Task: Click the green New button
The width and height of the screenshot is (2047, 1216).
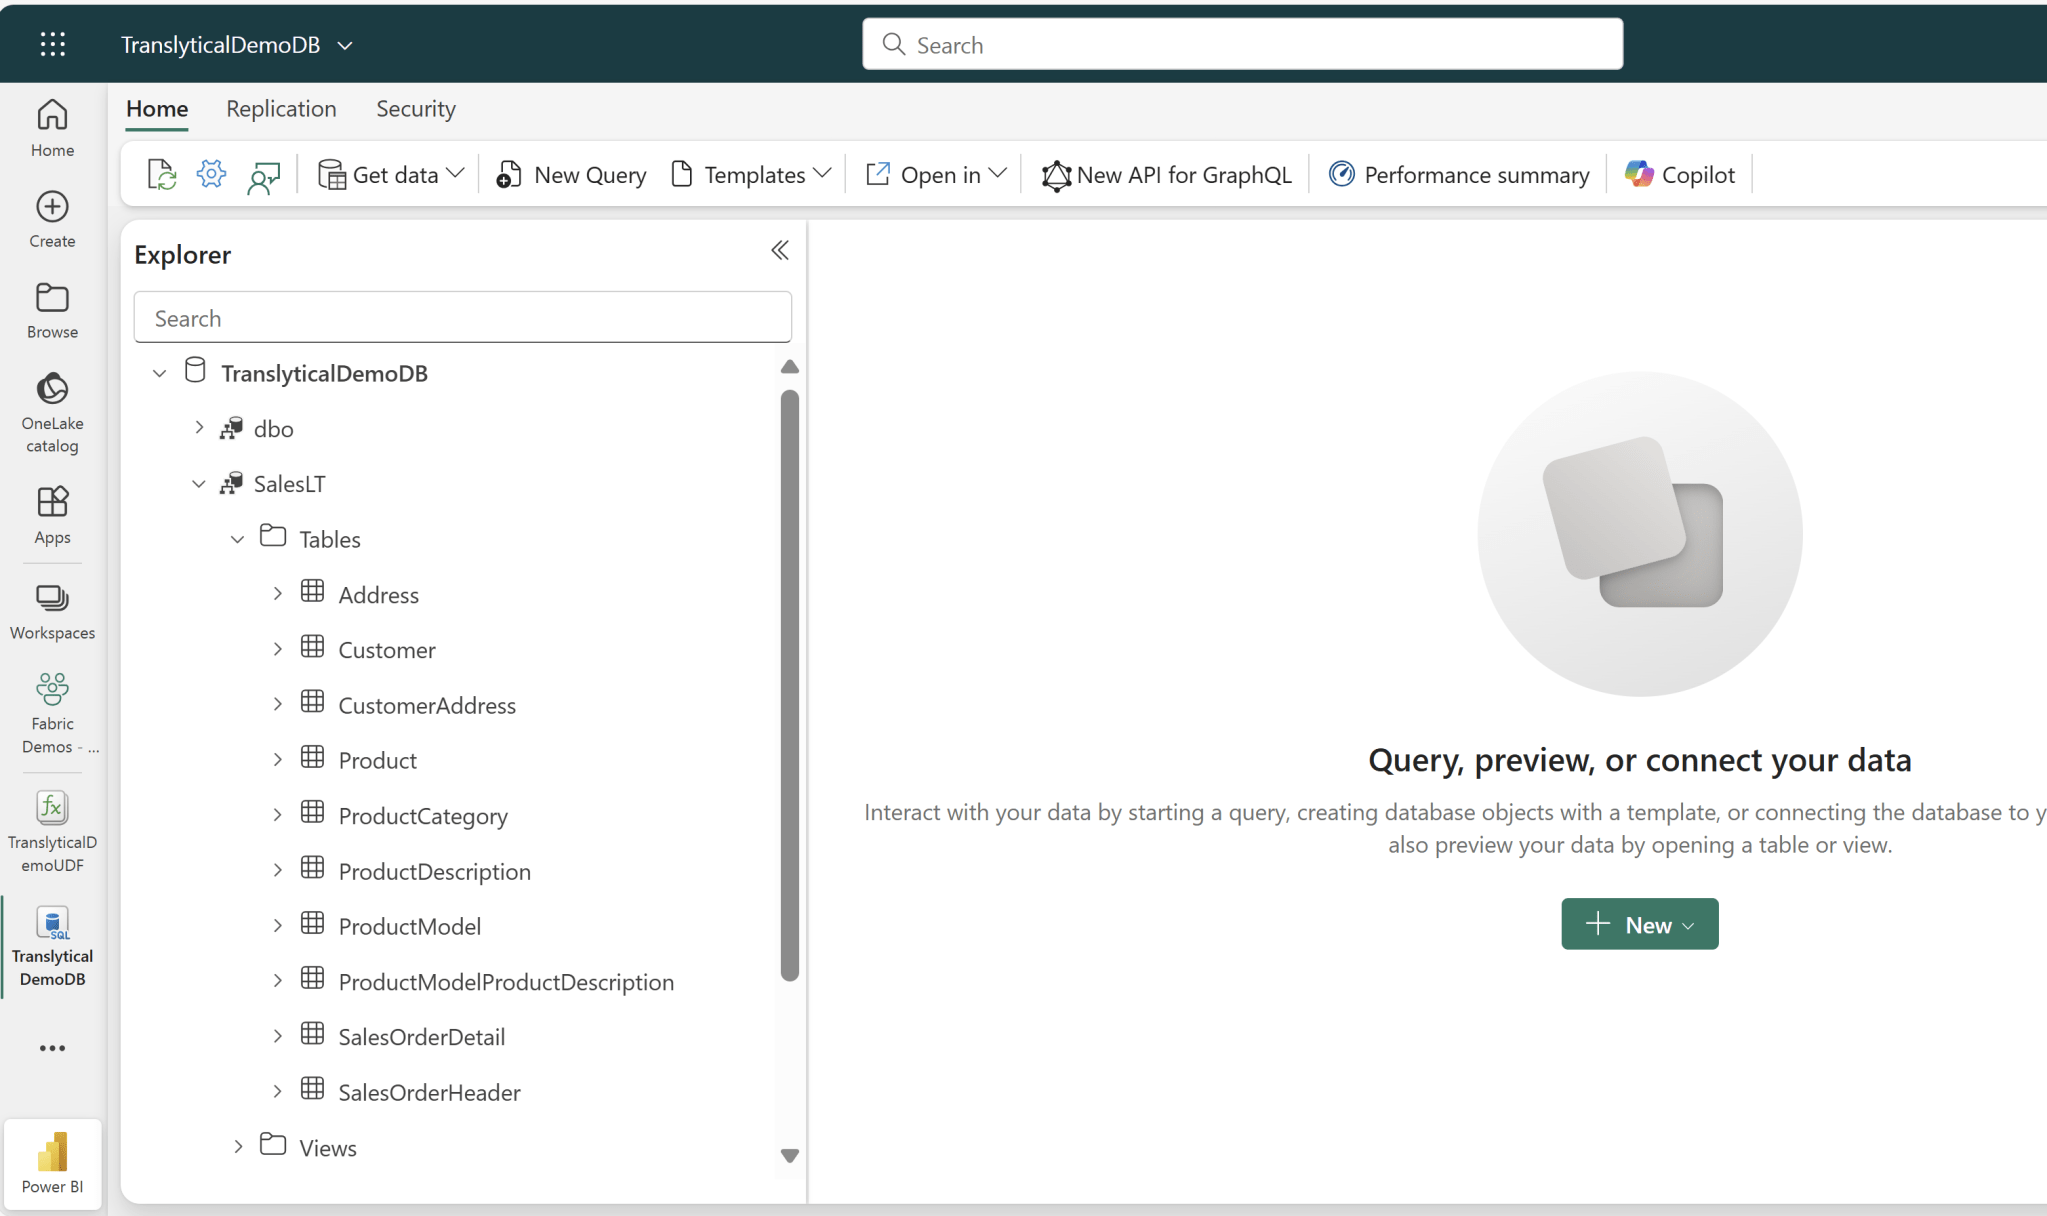Action: tap(1639, 923)
